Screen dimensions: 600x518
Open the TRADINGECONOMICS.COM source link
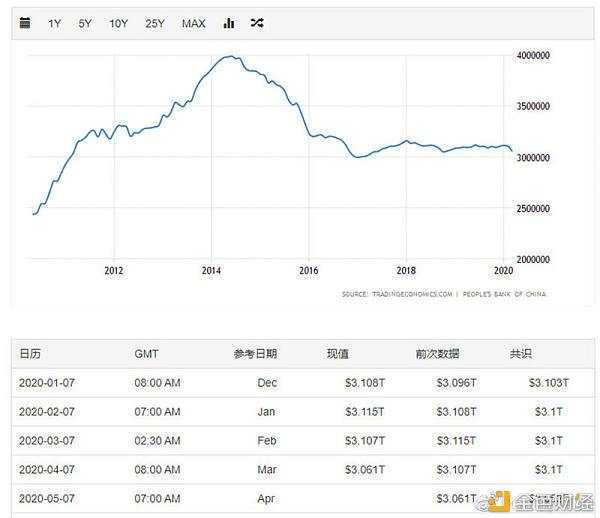tap(412, 294)
